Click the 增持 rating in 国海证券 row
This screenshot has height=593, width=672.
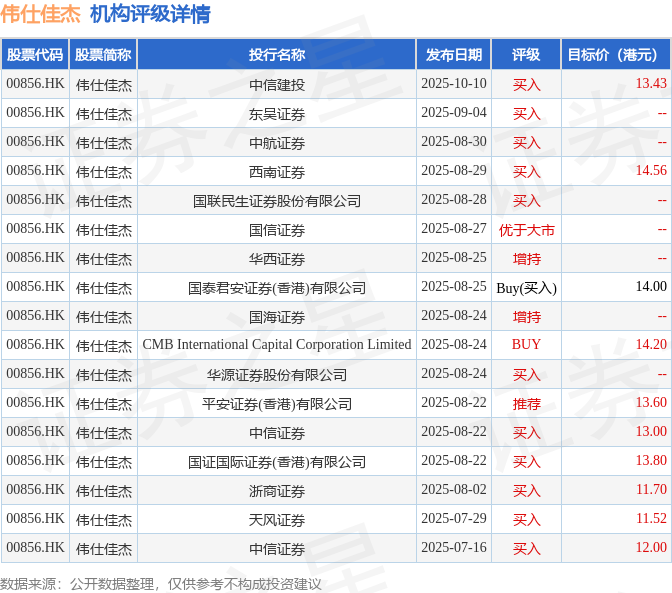[526, 317]
